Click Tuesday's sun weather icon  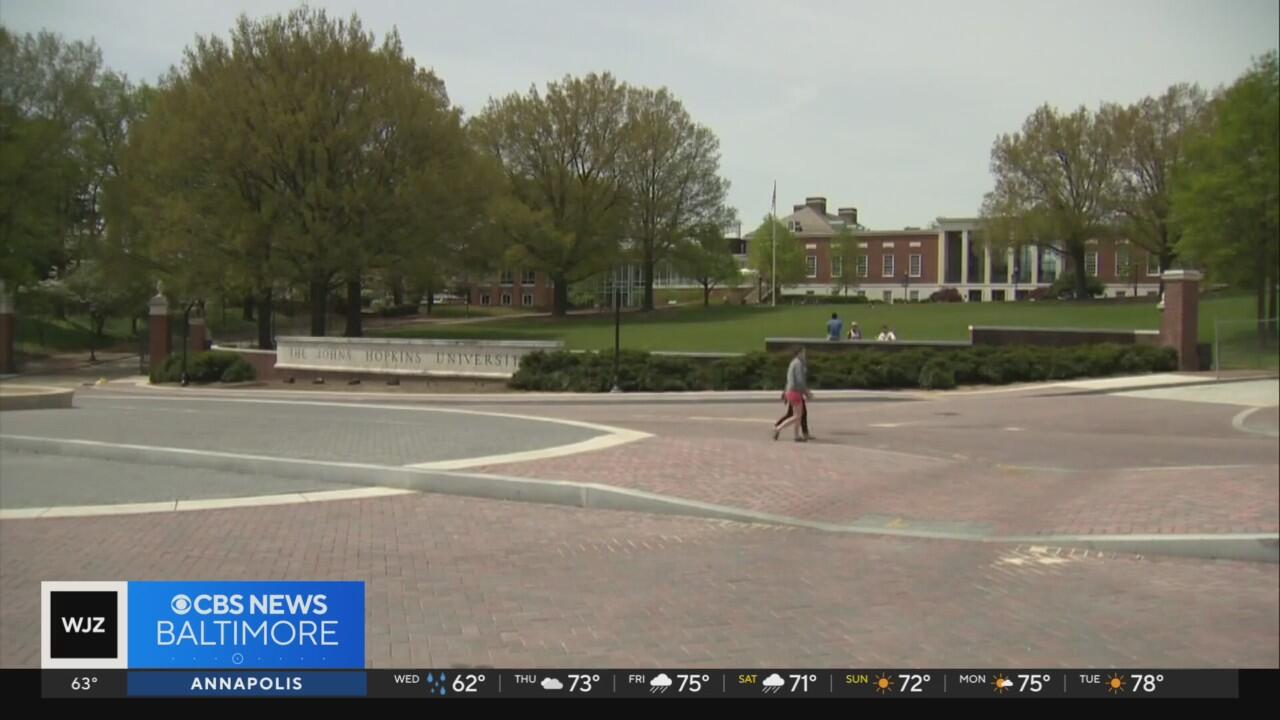coord(1116,684)
